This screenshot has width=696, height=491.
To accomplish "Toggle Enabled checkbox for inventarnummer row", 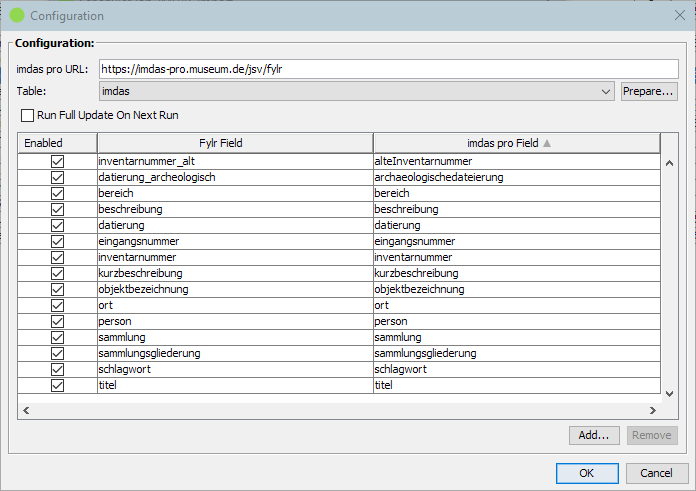I will pos(57,257).
